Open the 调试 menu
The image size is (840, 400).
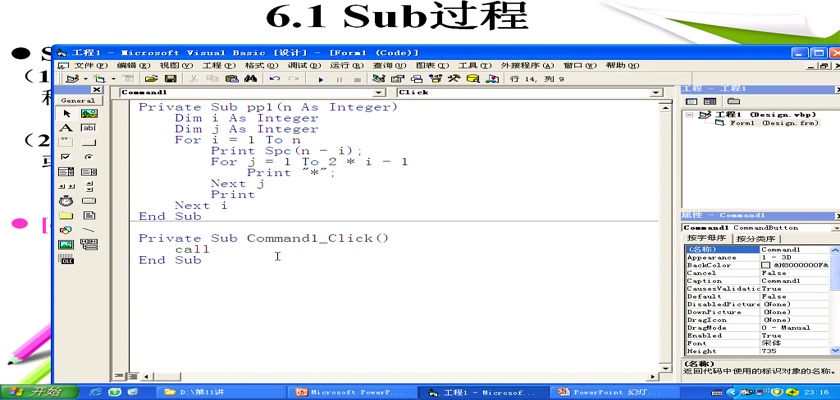304,65
